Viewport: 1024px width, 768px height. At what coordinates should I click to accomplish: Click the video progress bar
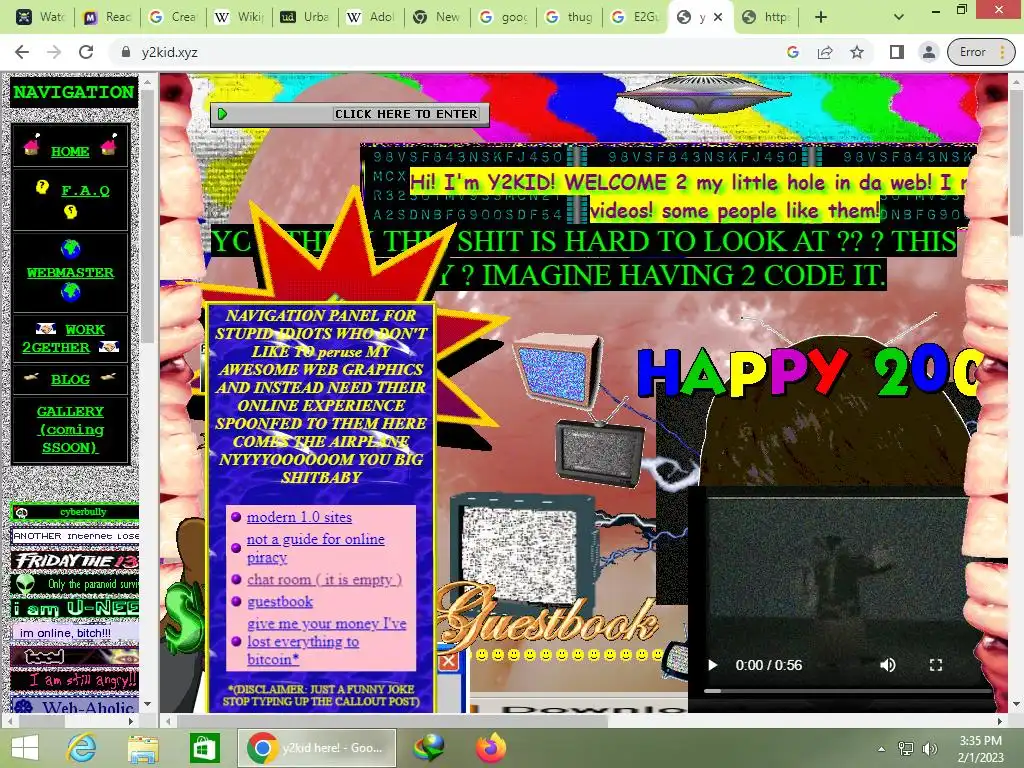coord(847,690)
